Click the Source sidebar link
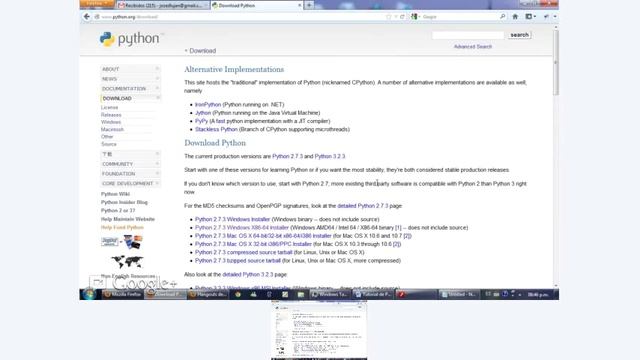 [x=109, y=144]
